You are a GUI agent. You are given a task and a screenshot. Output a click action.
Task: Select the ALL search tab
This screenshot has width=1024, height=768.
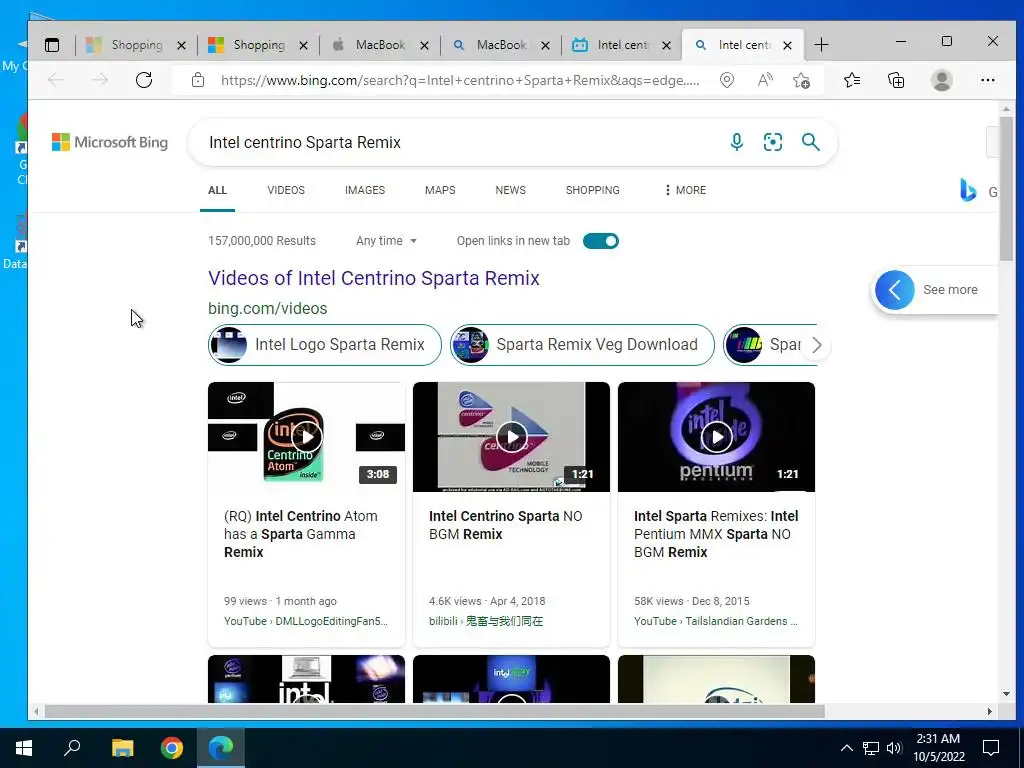[x=217, y=190]
